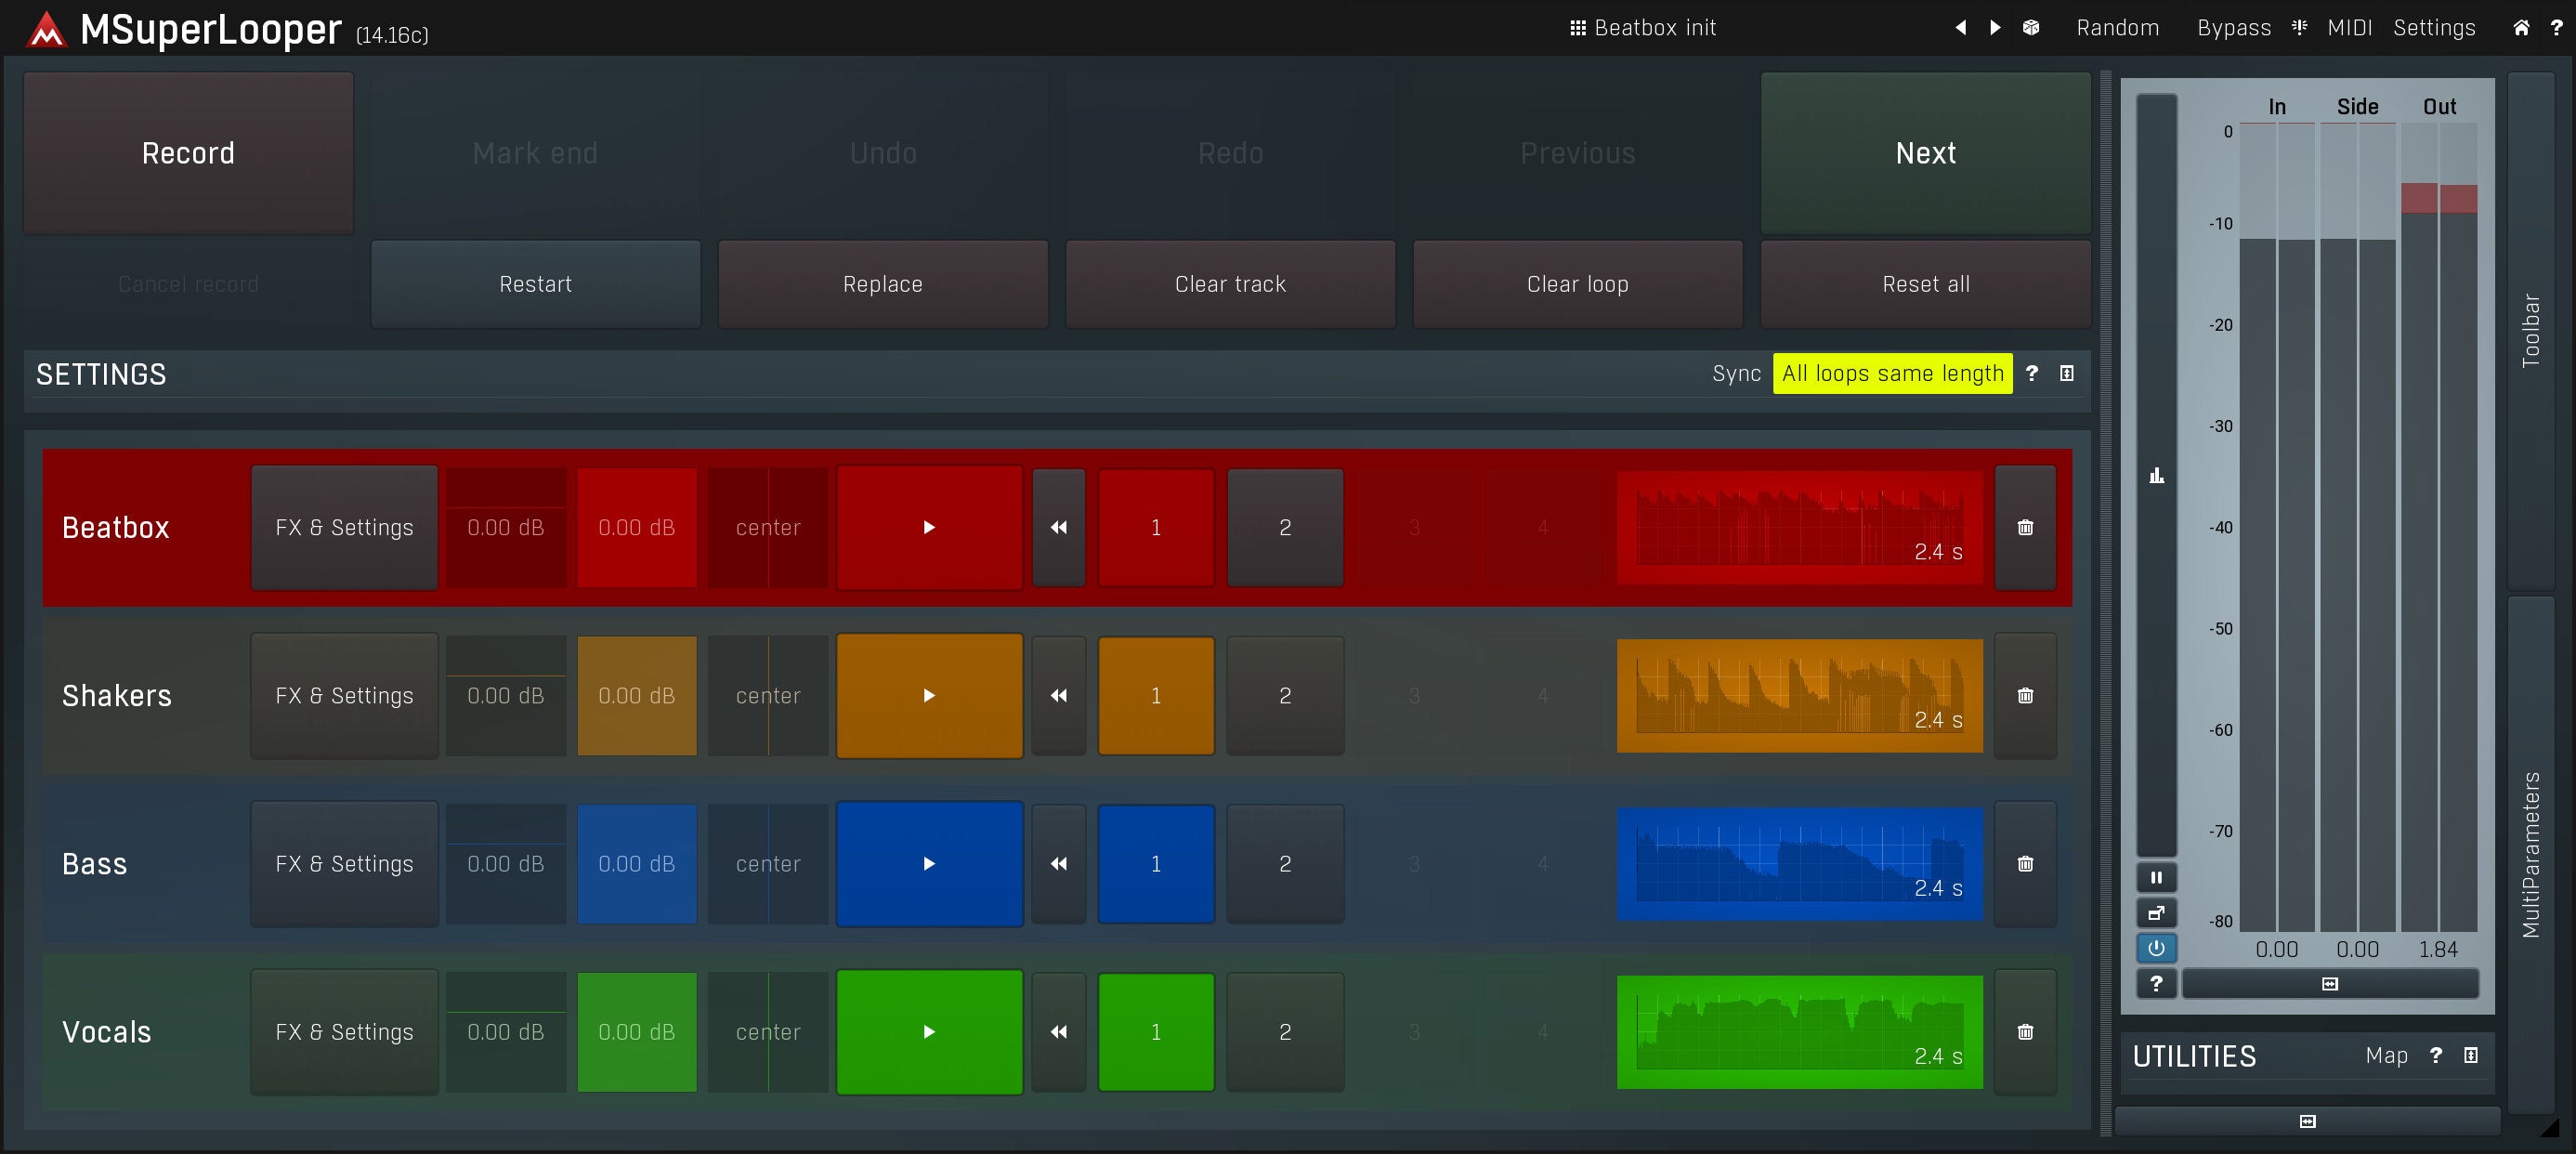Image resolution: width=2576 pixels, height=1154 pixels.
Task: Delete the Beatbox track with its trash icon
Action: 2025,527
